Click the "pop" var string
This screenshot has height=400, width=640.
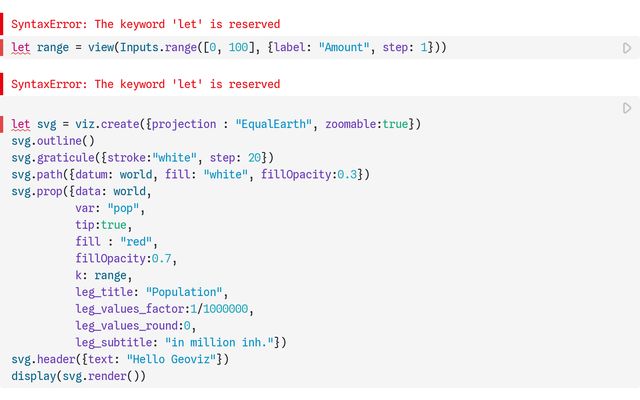coord(123,208)
